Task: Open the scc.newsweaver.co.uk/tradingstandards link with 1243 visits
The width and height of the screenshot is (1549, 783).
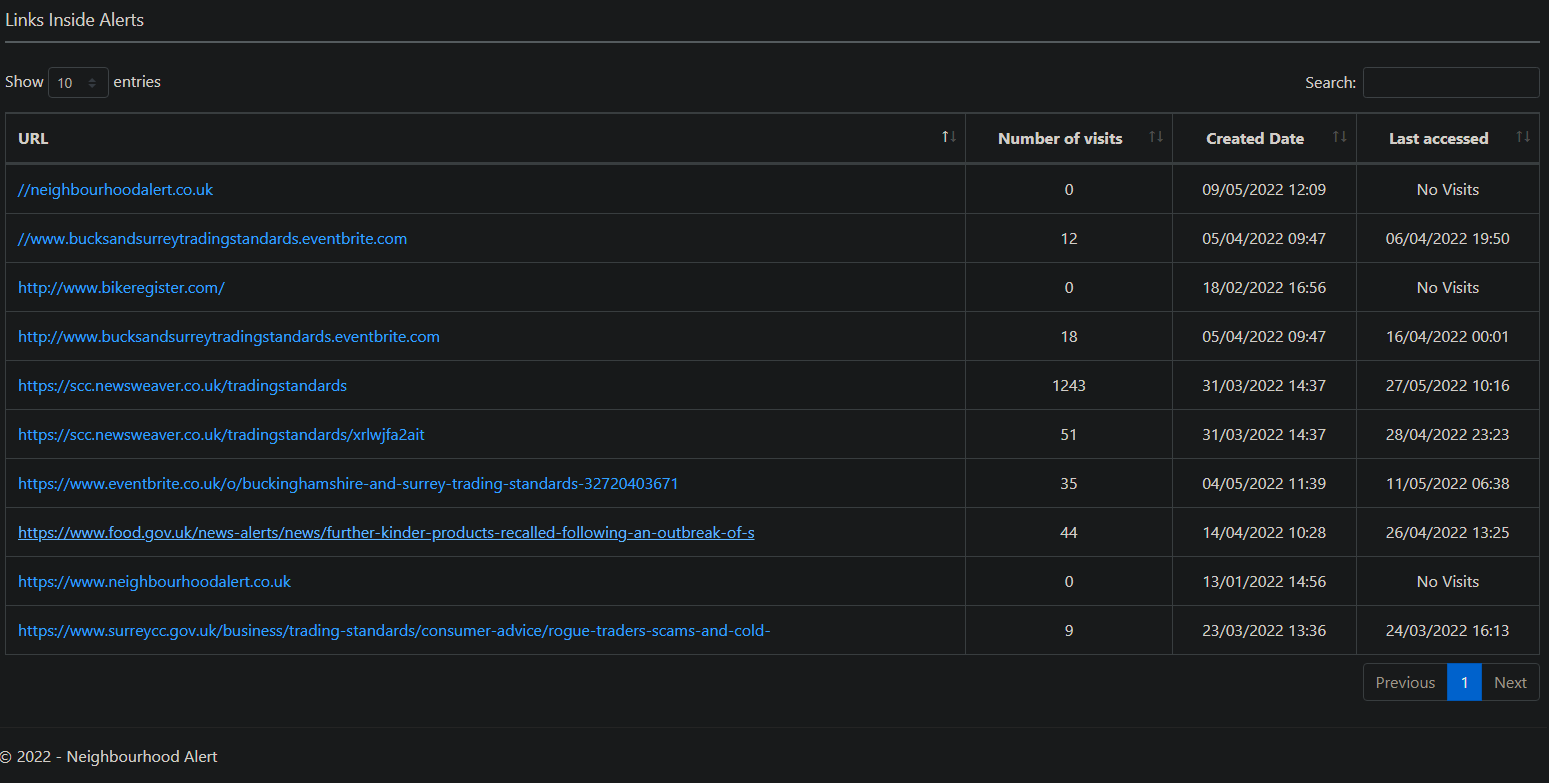Action: [x=182, y=386]
